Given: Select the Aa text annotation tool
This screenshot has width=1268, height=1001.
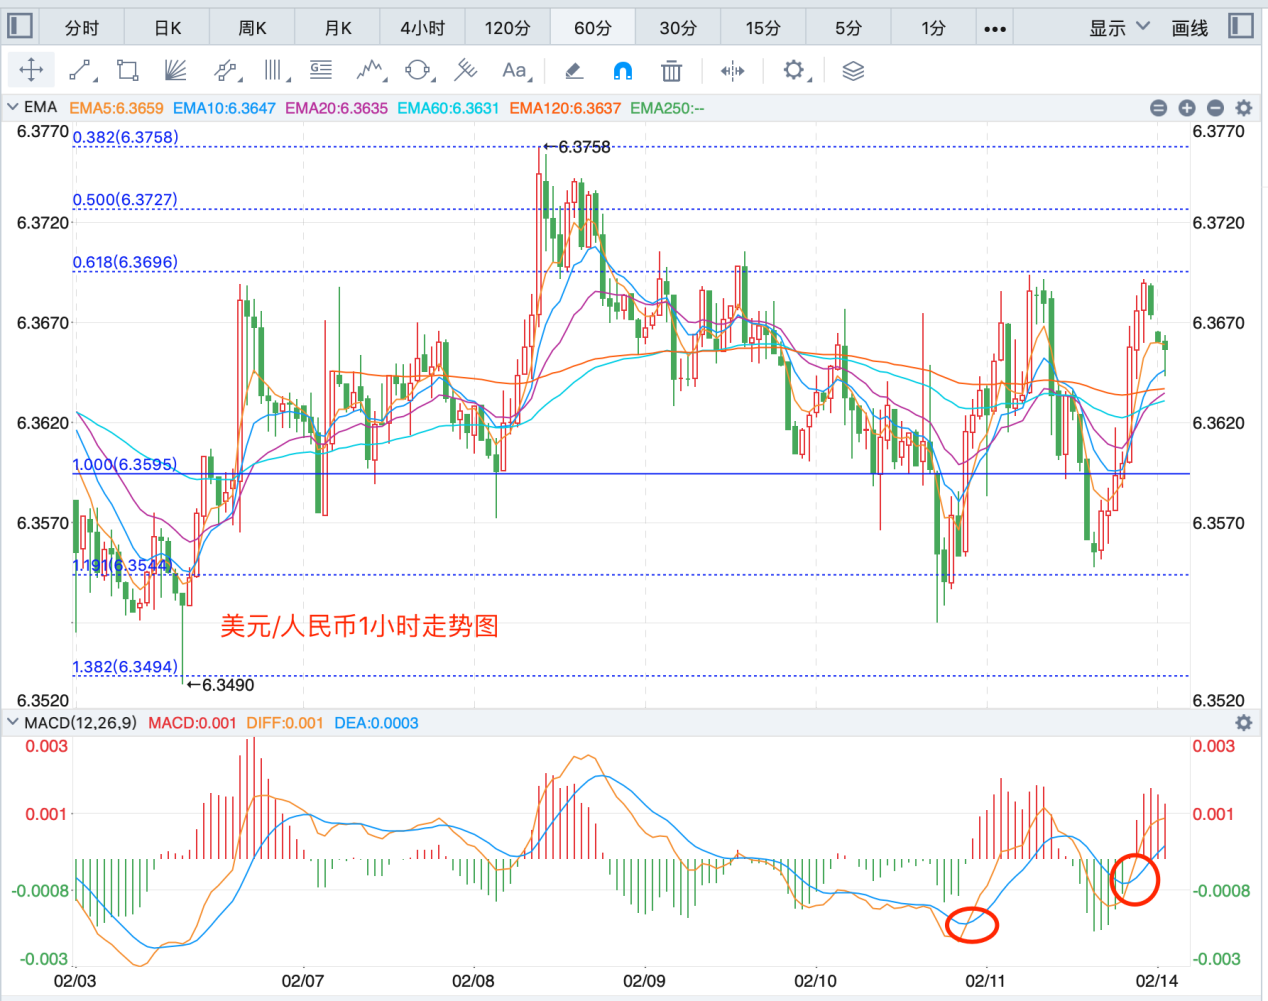Looking at the screenshot, I should (515, 70).
